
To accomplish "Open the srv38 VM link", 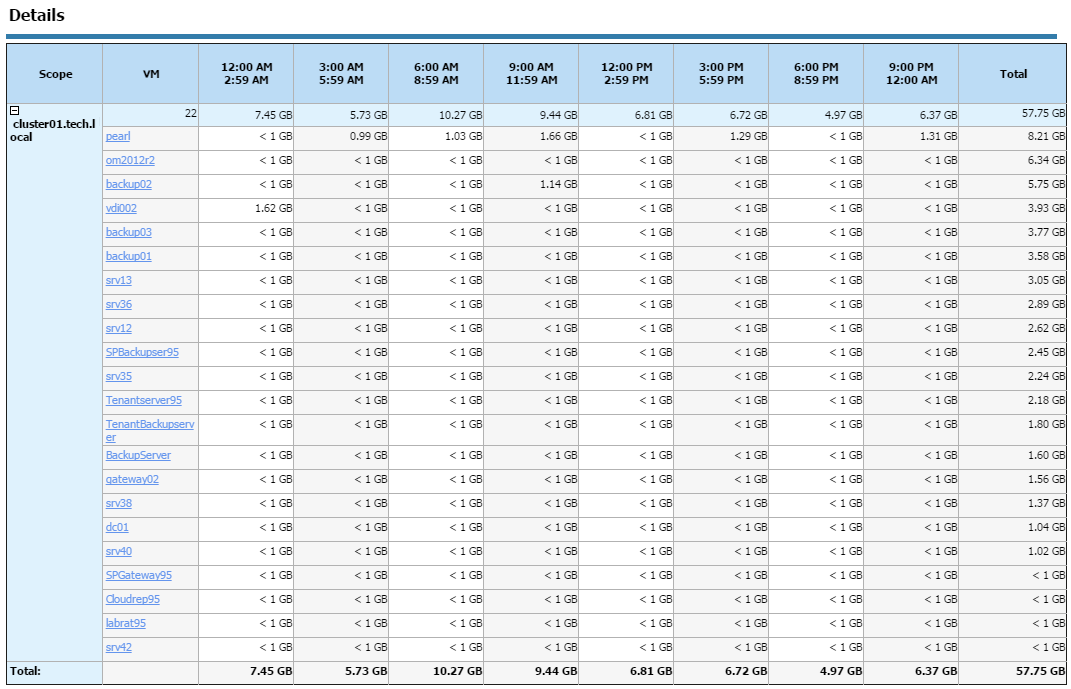I will coord(119,503).
